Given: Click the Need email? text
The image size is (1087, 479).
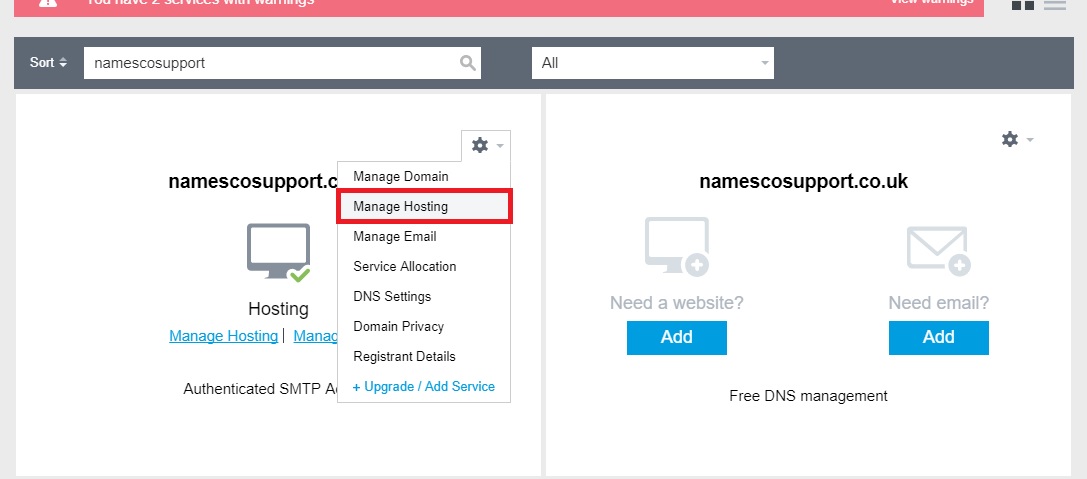Looking at the screenshot, I should (939, 303).
